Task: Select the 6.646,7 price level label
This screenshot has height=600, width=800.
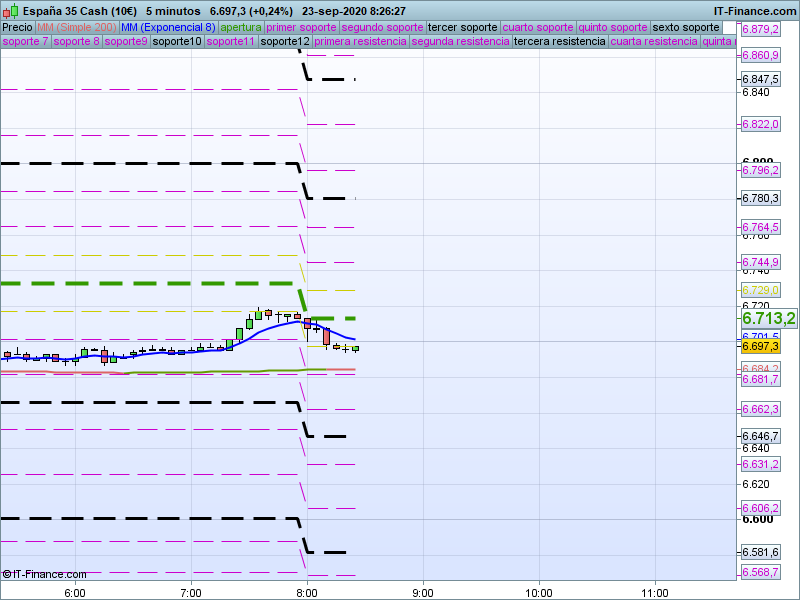Action: (760, 436)
